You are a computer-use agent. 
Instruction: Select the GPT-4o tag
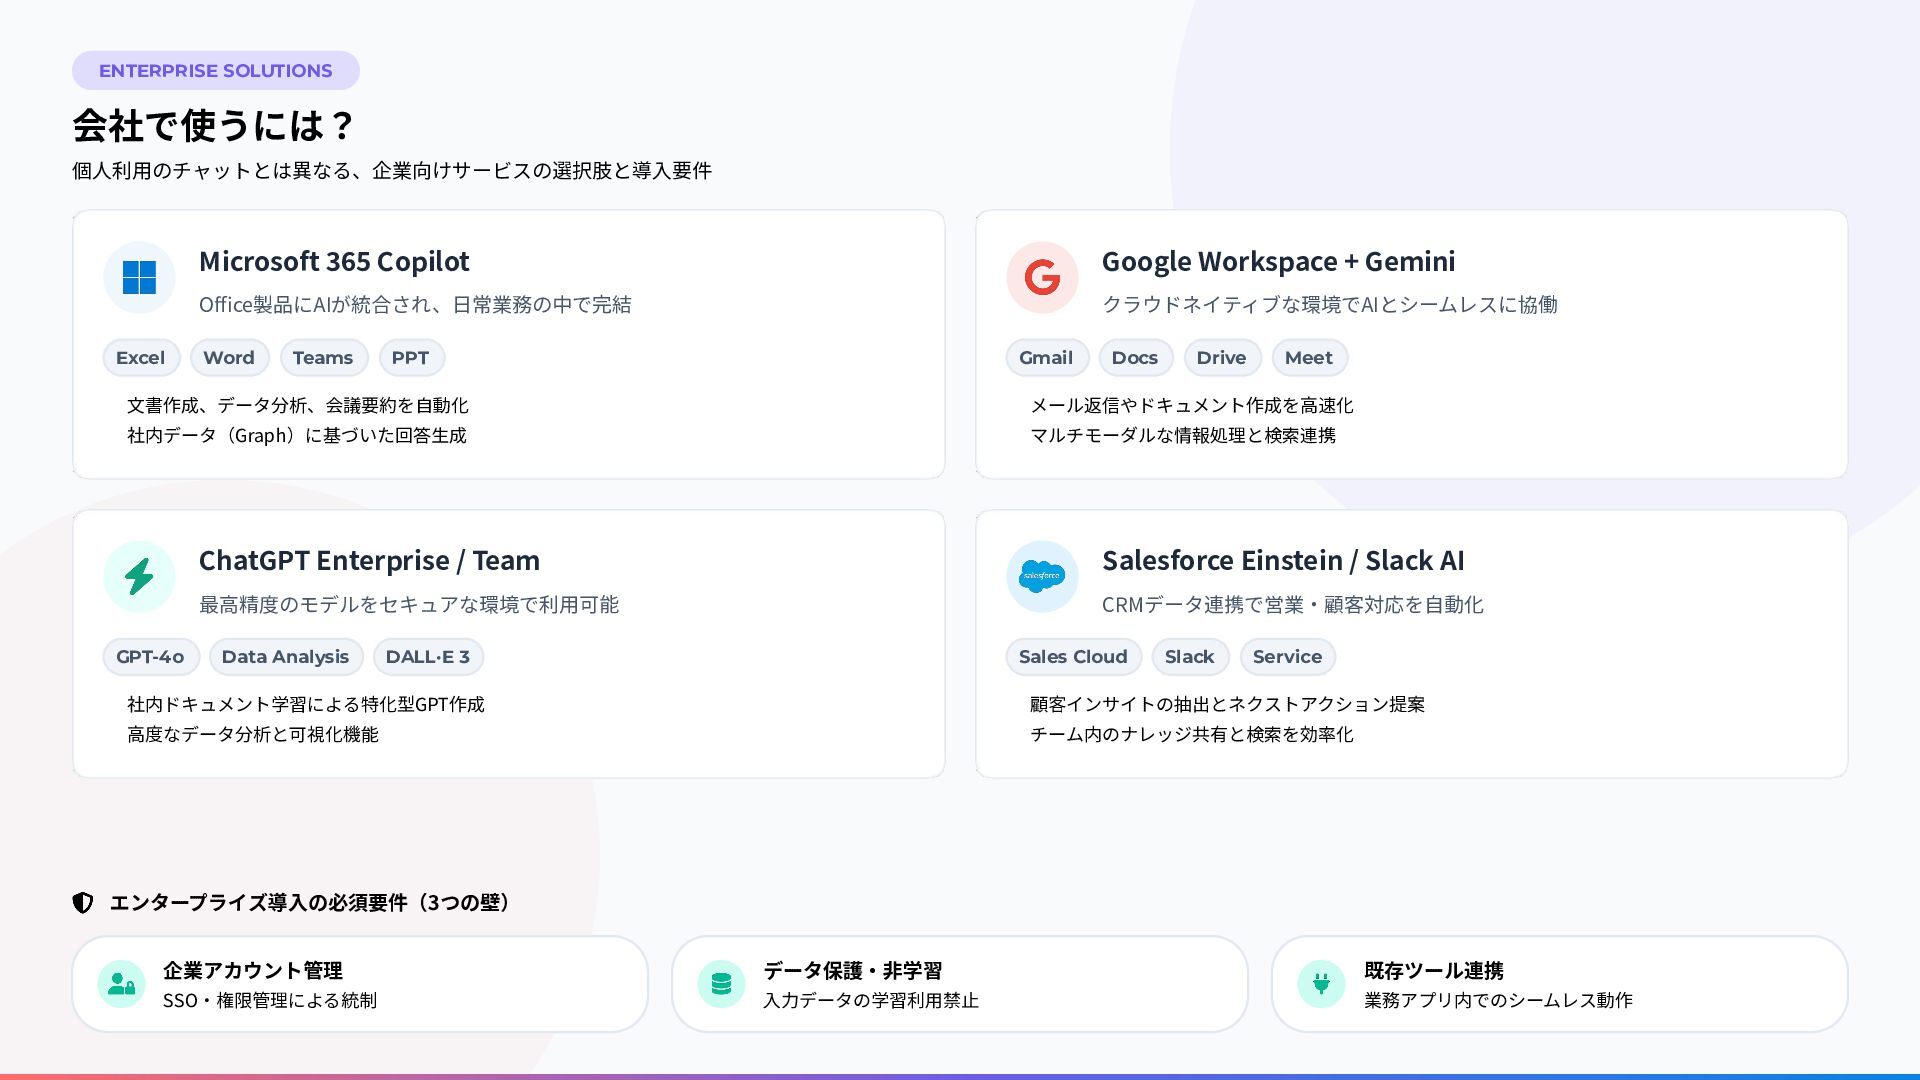coord(150,657)
